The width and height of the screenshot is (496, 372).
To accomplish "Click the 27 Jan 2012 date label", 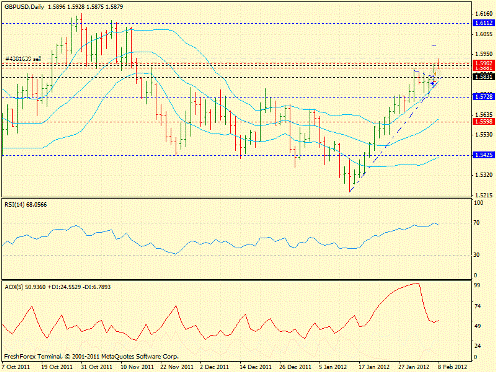I will [414, 367].
